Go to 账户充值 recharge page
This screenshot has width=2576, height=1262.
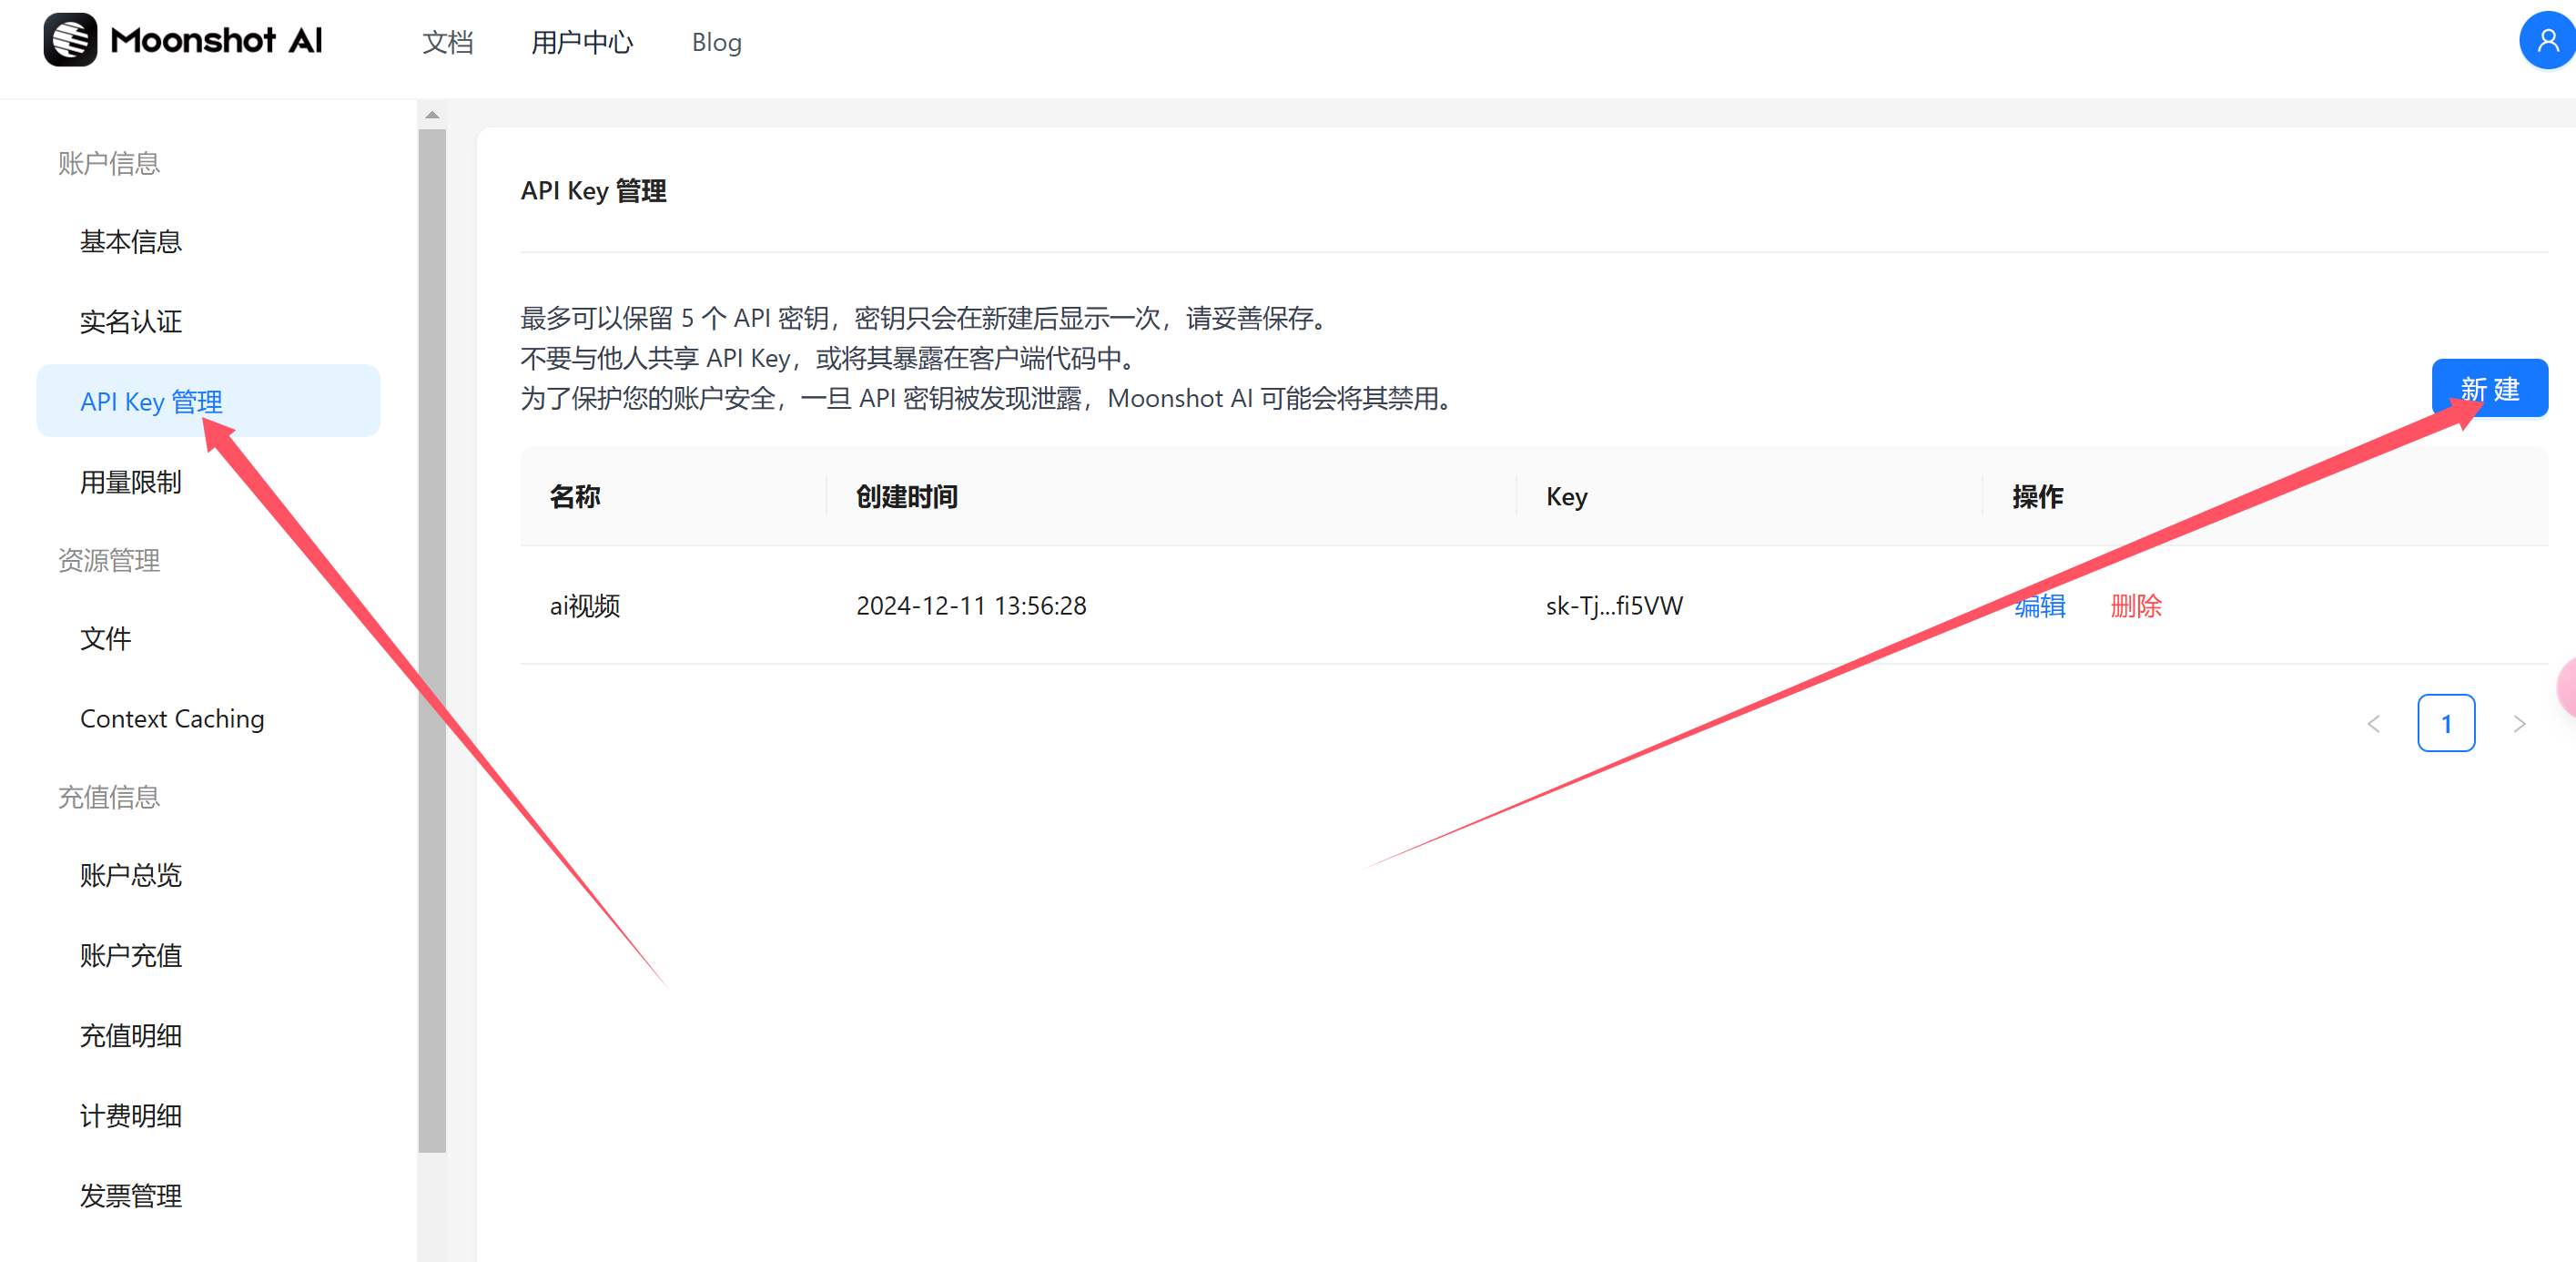(130, 955)
